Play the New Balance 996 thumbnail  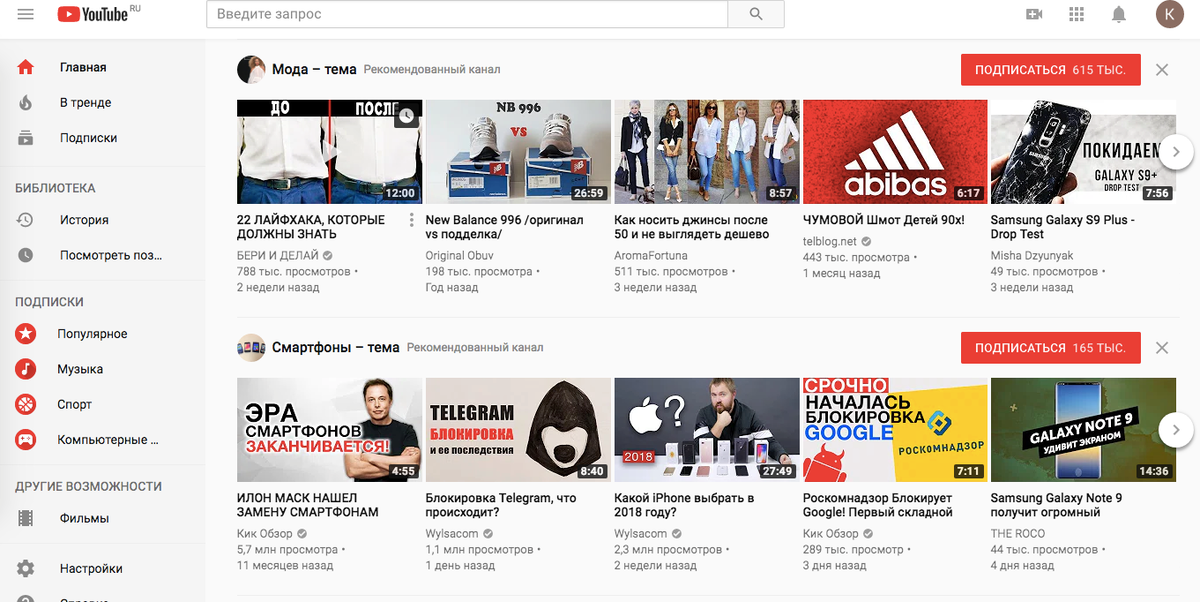[x=518, y=152]
